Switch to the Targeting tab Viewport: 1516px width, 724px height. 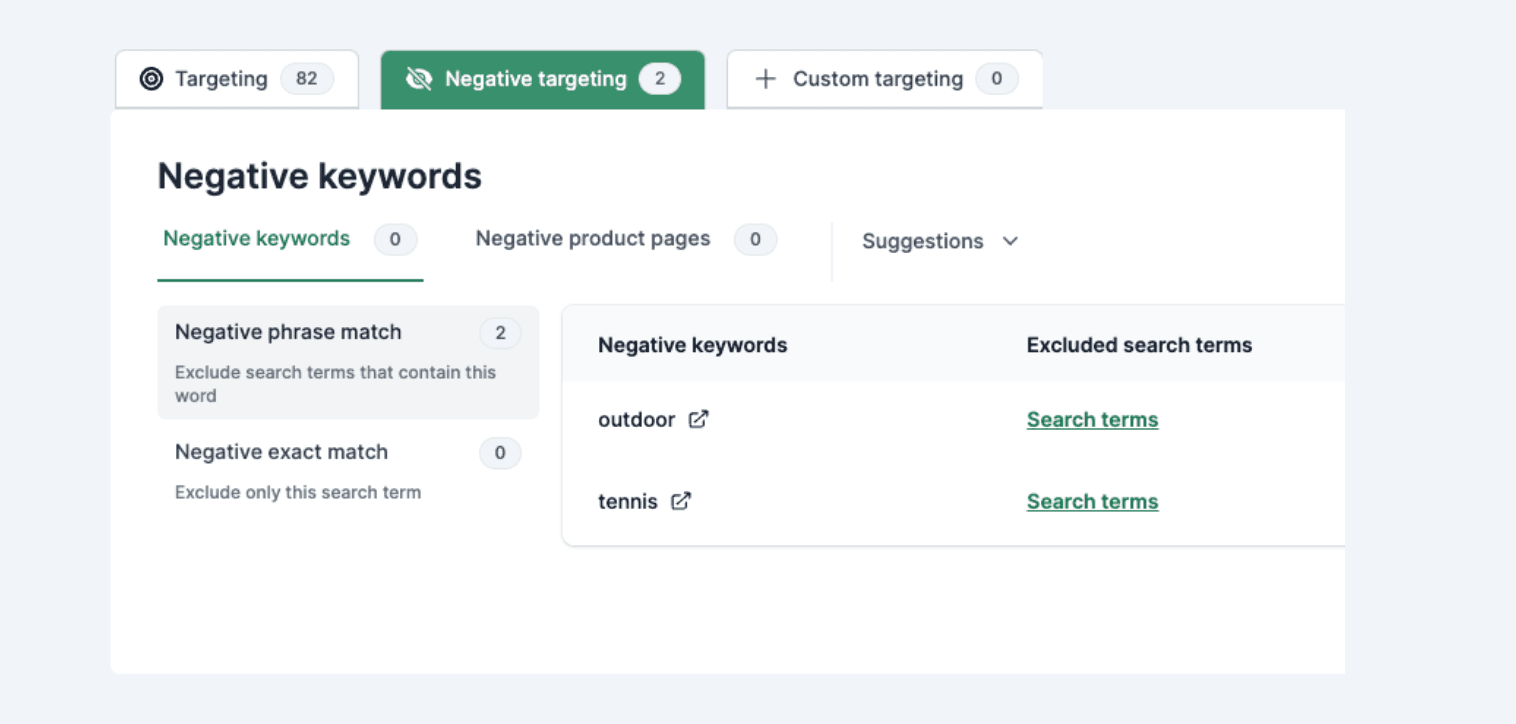click(x=237, y=79)
